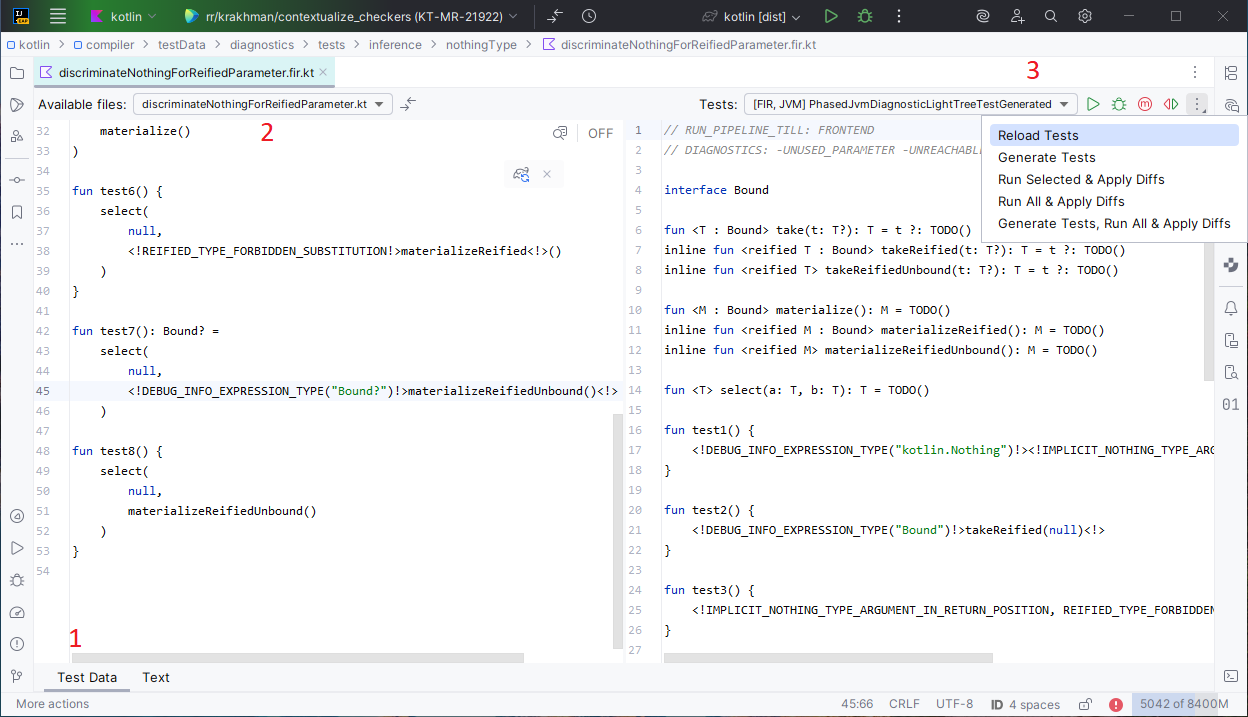Debug the kotlin [dist] configuration
1248x717 pixels.
coord(865,16)
